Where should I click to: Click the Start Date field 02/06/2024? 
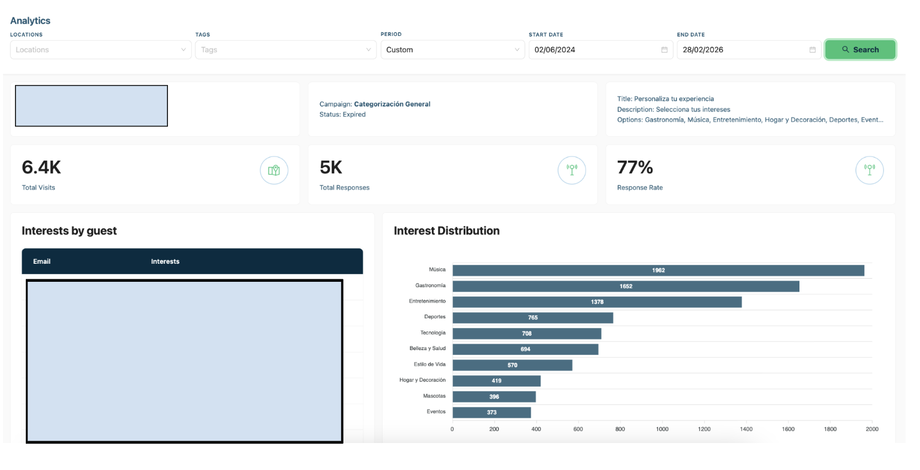(x=600, y=50)
